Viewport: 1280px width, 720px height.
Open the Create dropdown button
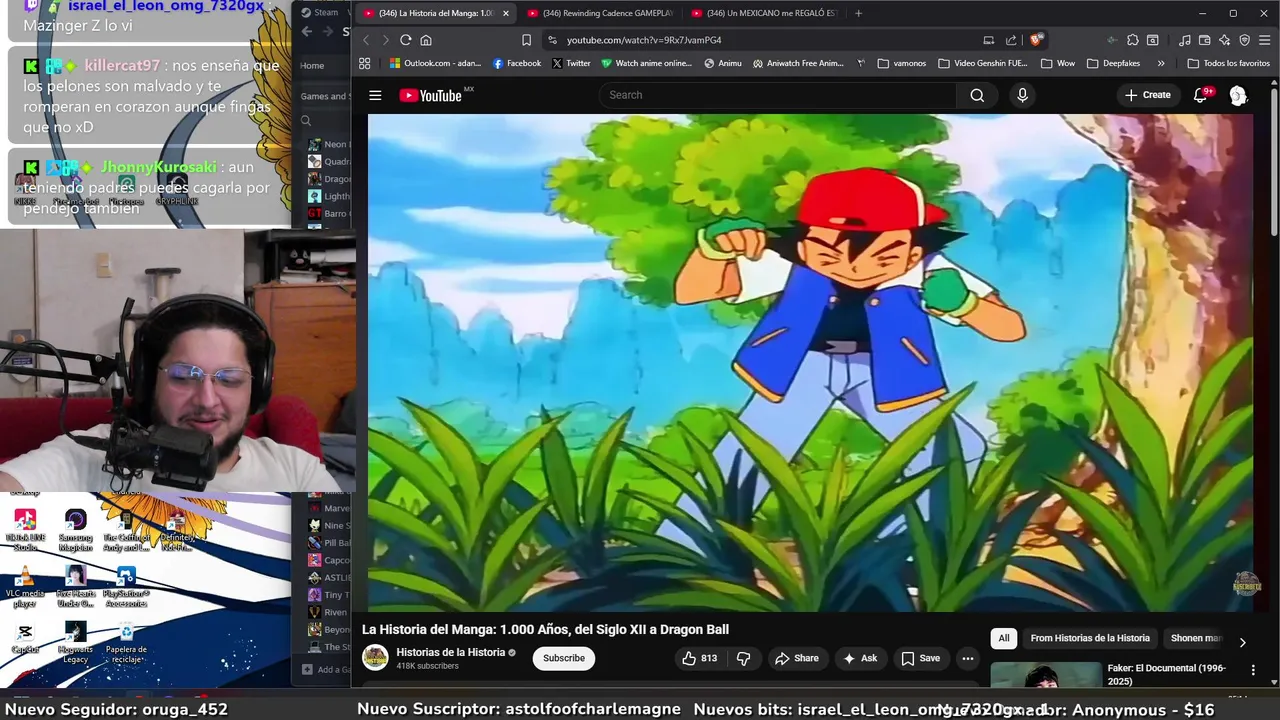point(1147,95)
